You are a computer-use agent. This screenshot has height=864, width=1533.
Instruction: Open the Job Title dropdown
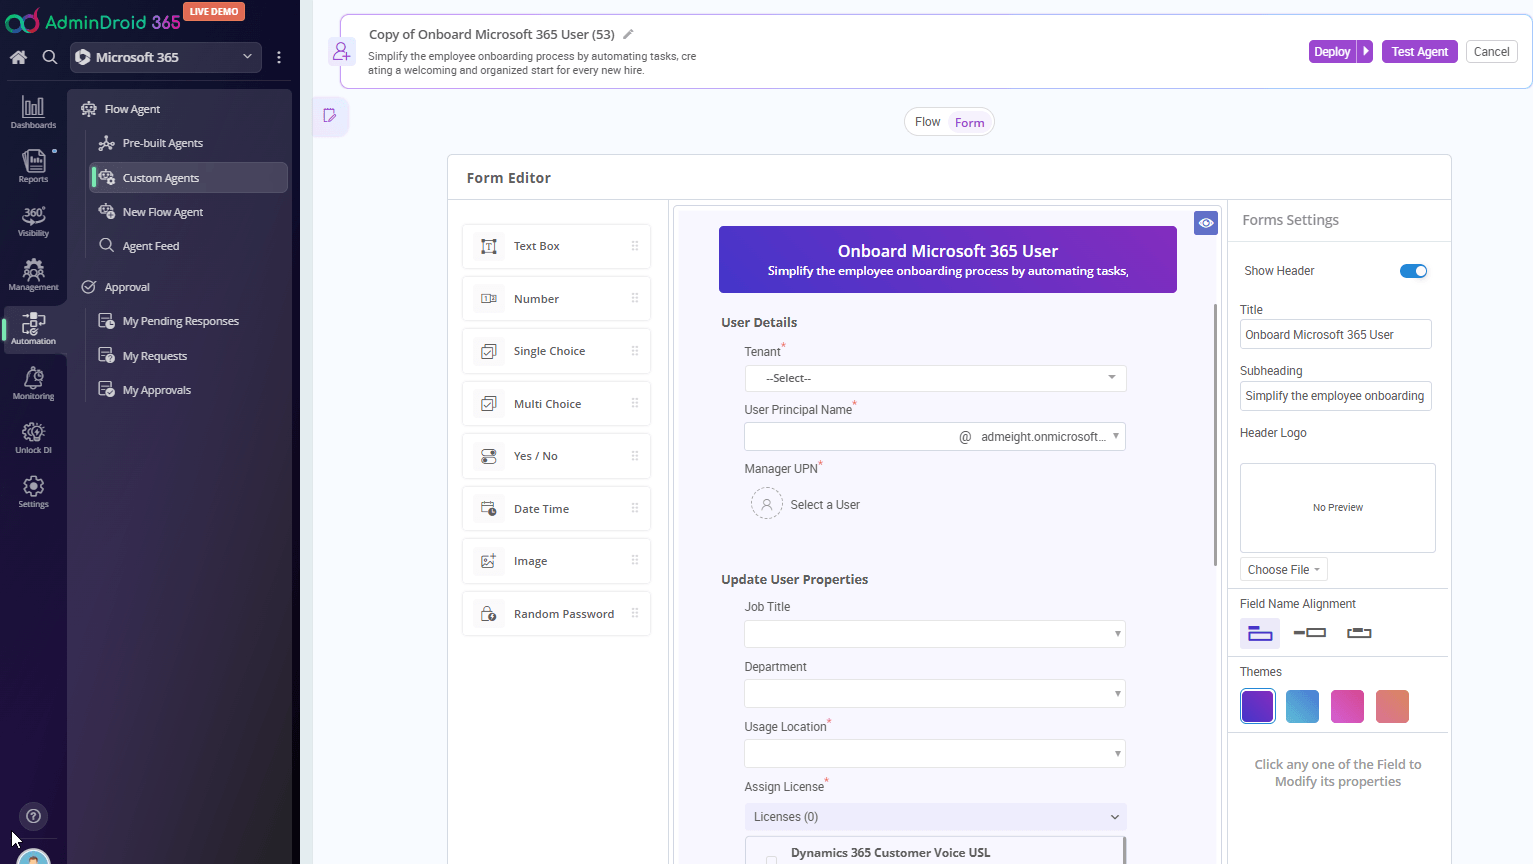[935, 634]
